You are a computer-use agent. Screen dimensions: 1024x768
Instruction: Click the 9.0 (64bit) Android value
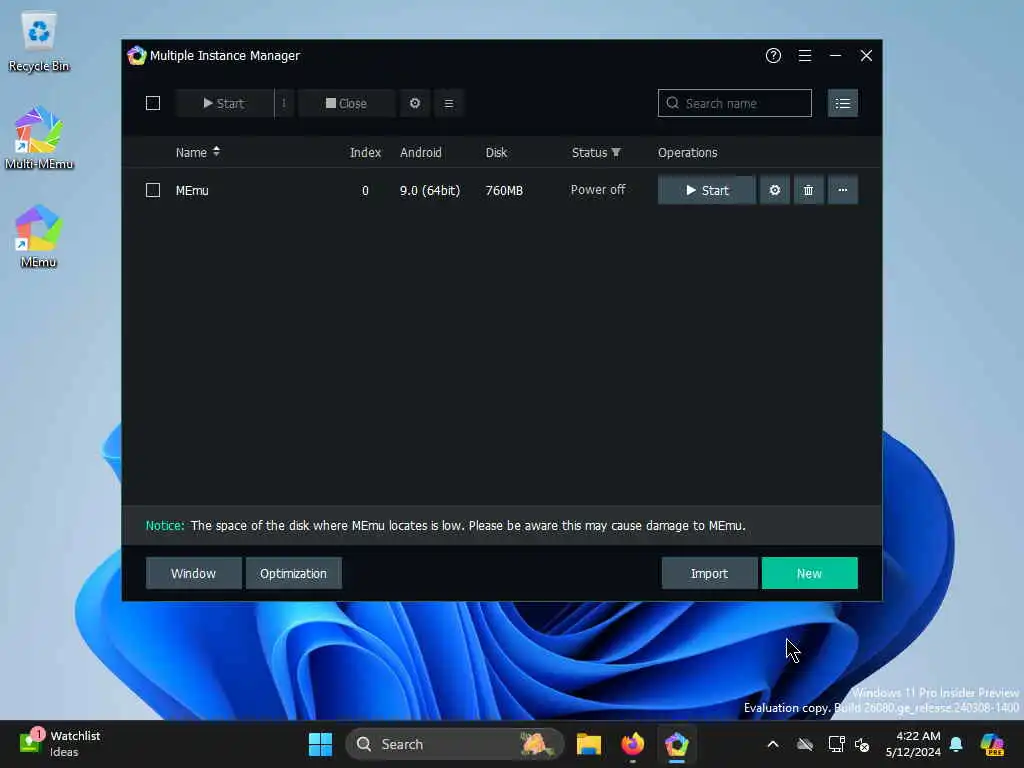coord(430,191)
